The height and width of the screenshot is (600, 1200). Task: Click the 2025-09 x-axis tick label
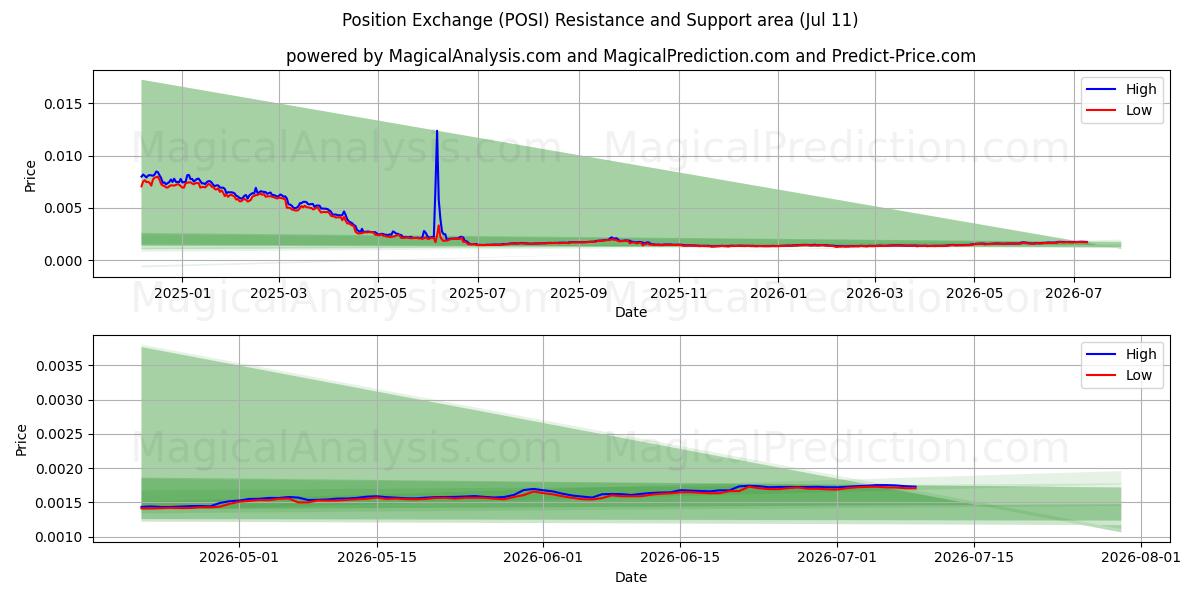coord(580,293)
